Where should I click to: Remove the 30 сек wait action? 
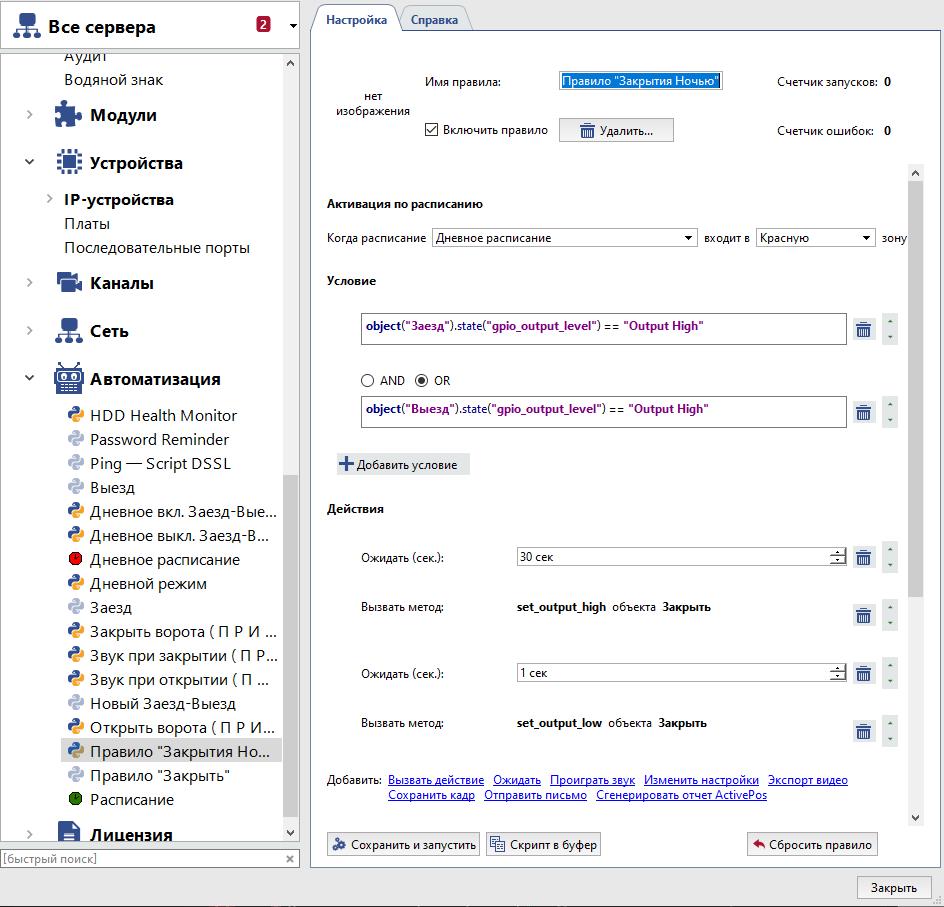pos(864,557)
